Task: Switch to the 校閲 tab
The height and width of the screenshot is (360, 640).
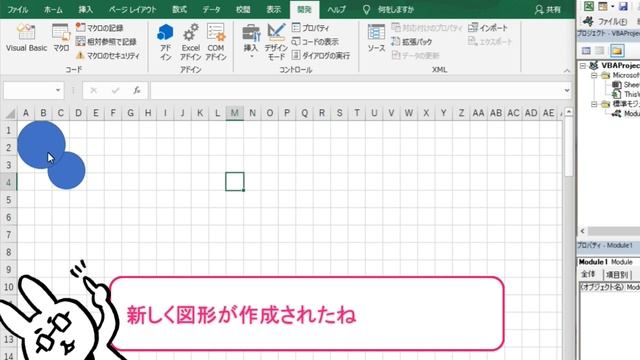Action: coord(243,9)
